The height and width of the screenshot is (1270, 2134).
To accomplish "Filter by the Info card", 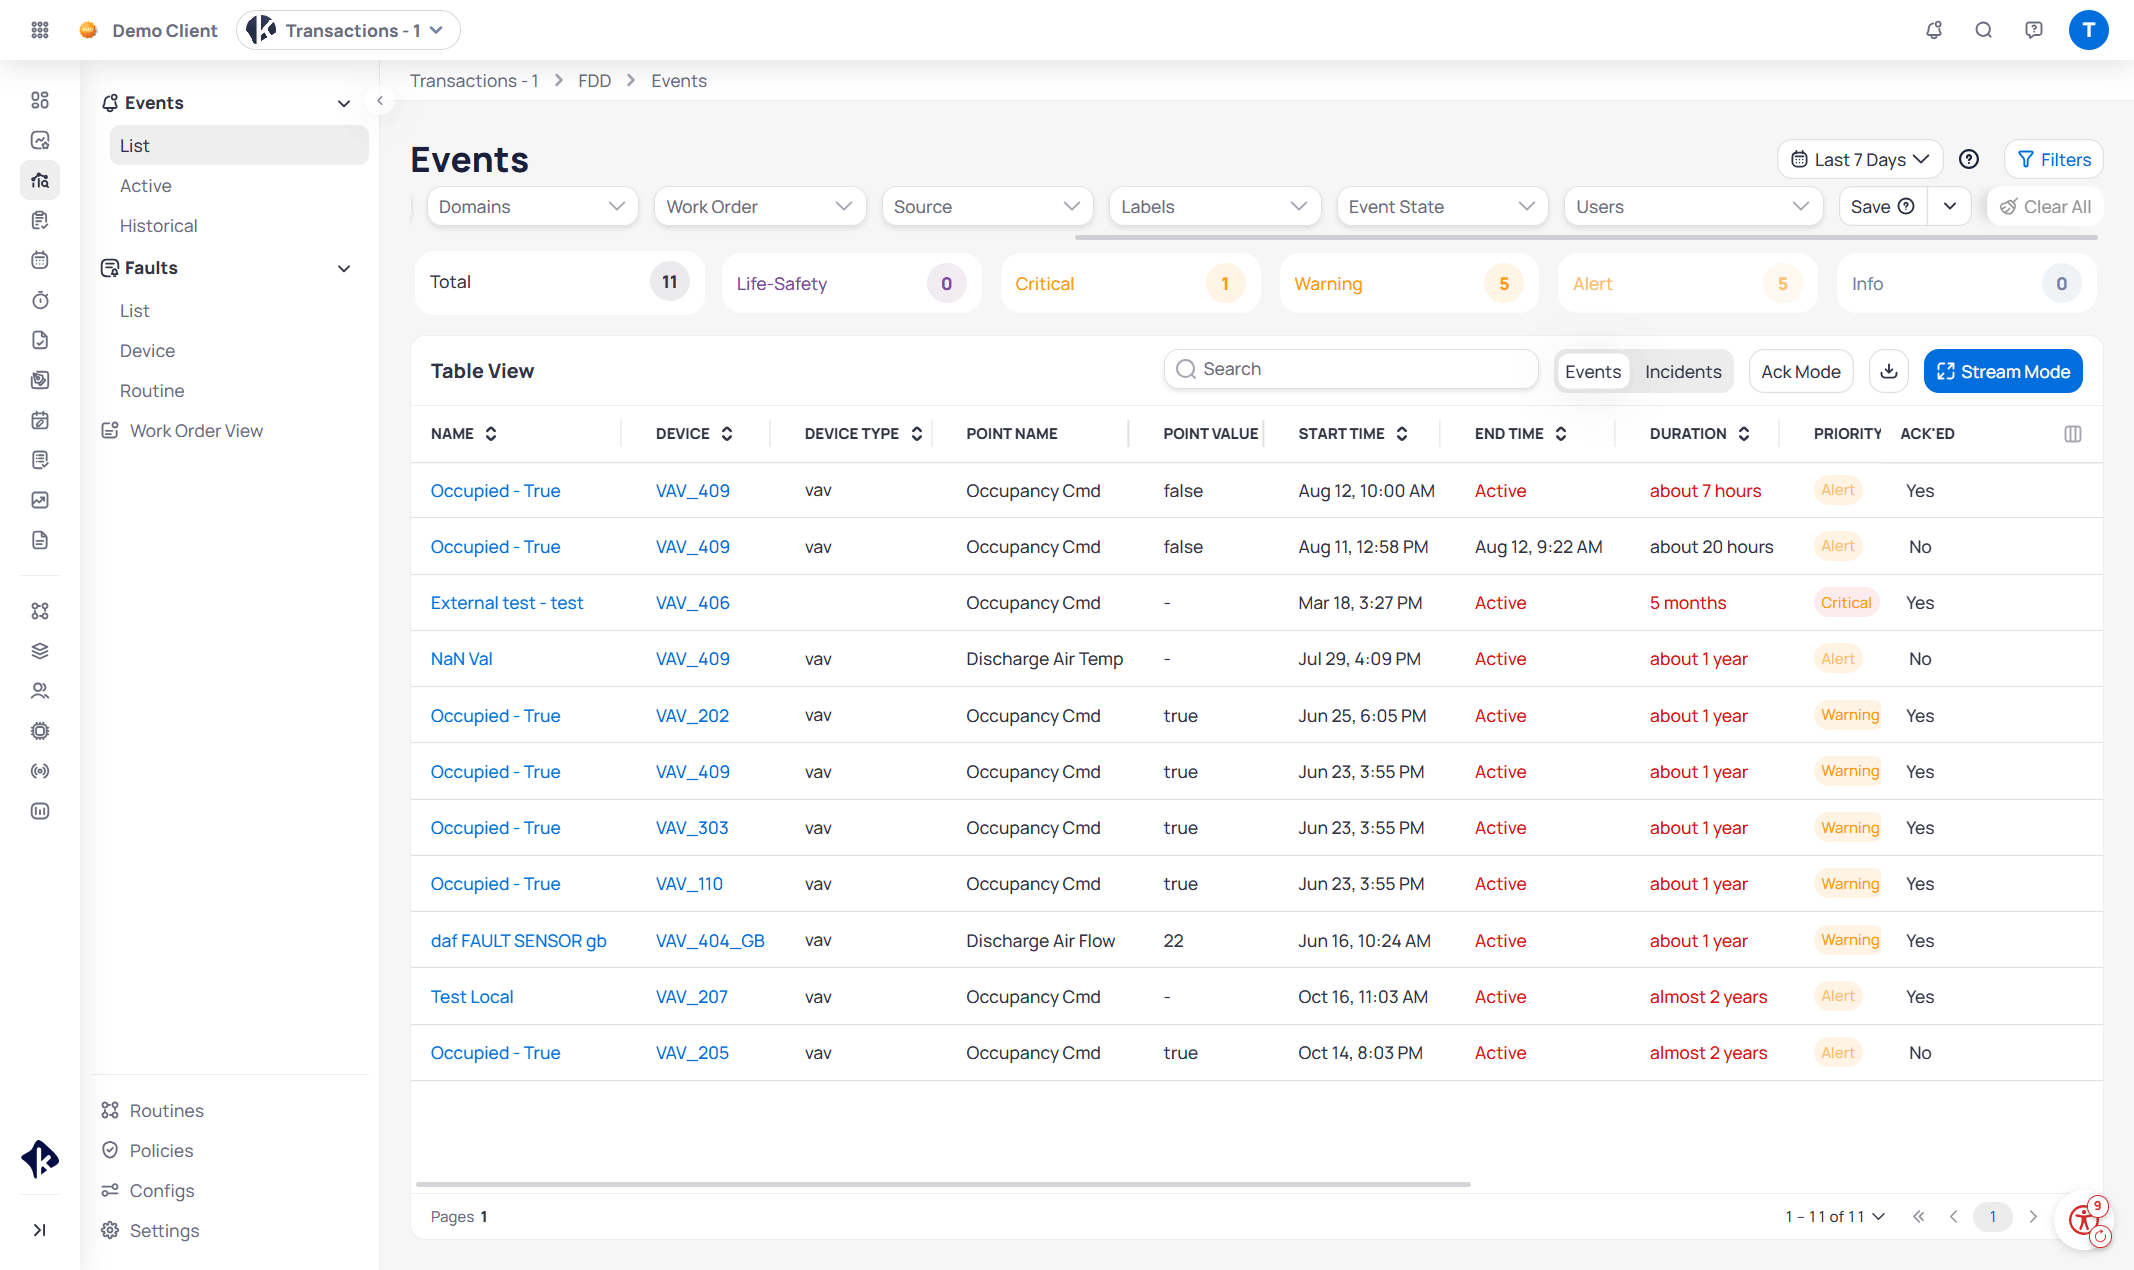I will pos(1967,284).
